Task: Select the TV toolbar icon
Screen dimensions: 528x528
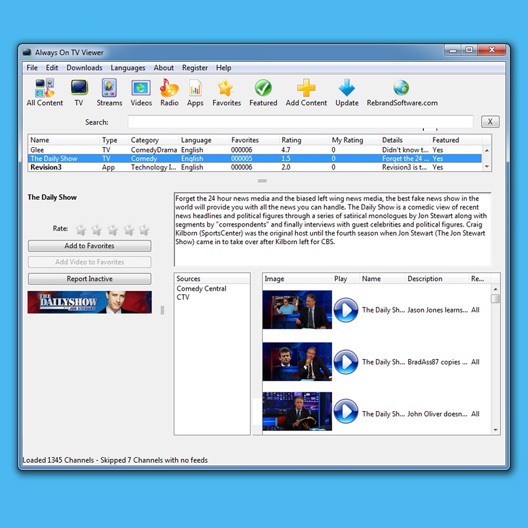Action: (79, 88)
